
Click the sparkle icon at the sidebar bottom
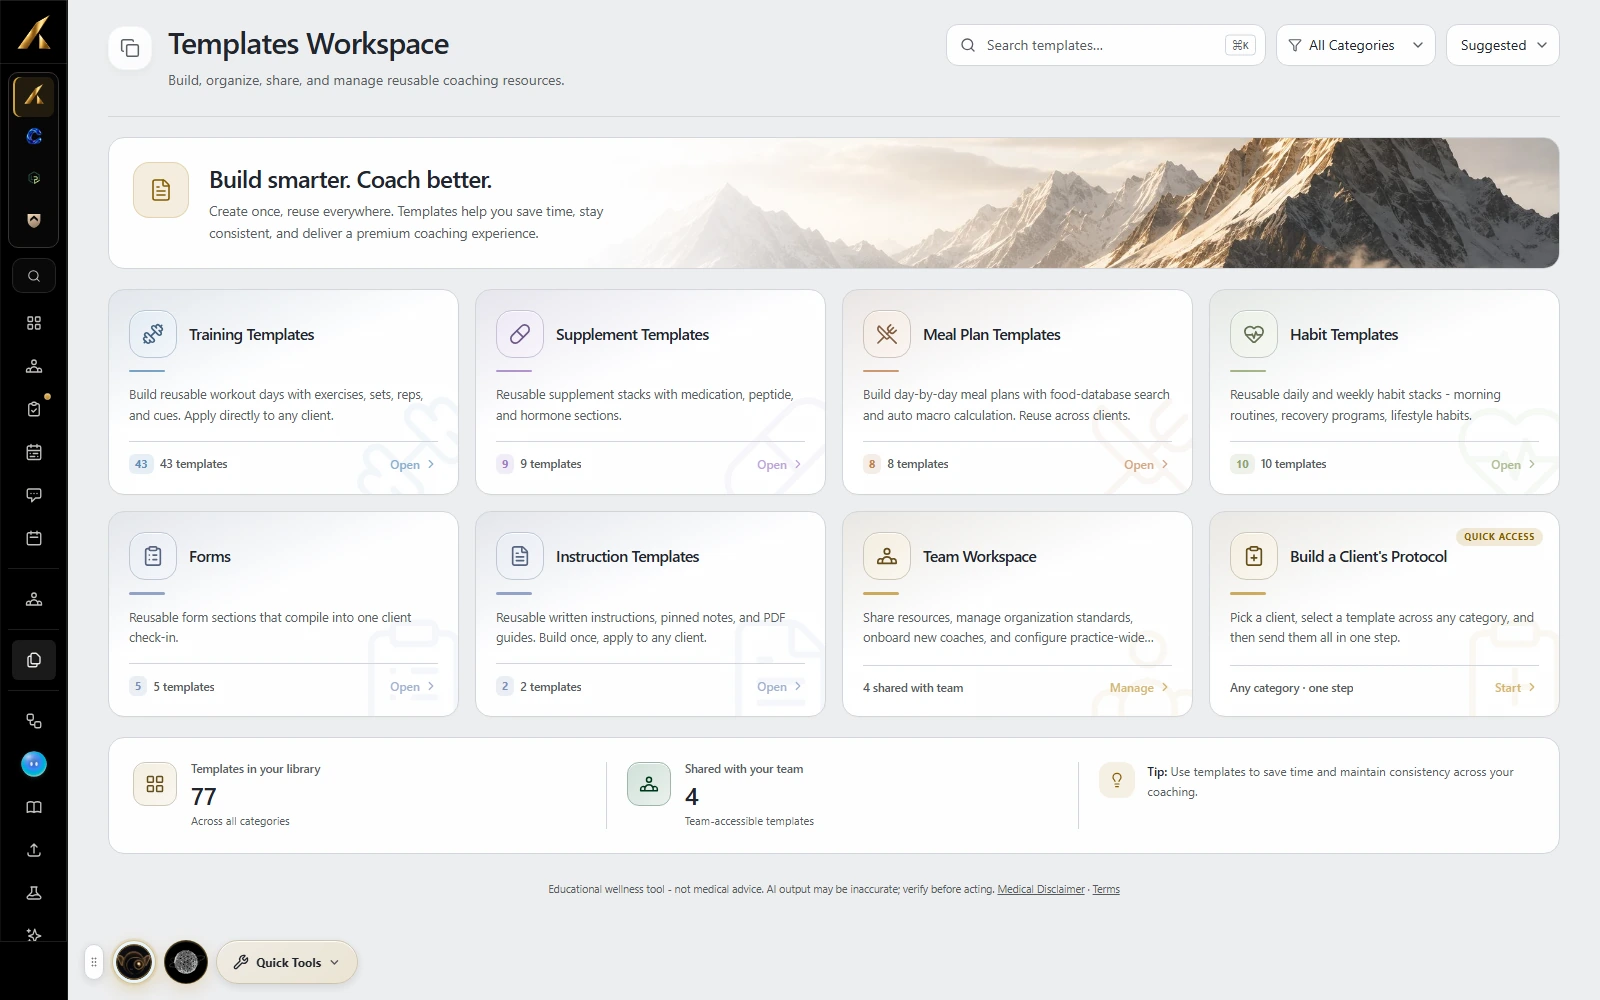(x=34, y=935)
